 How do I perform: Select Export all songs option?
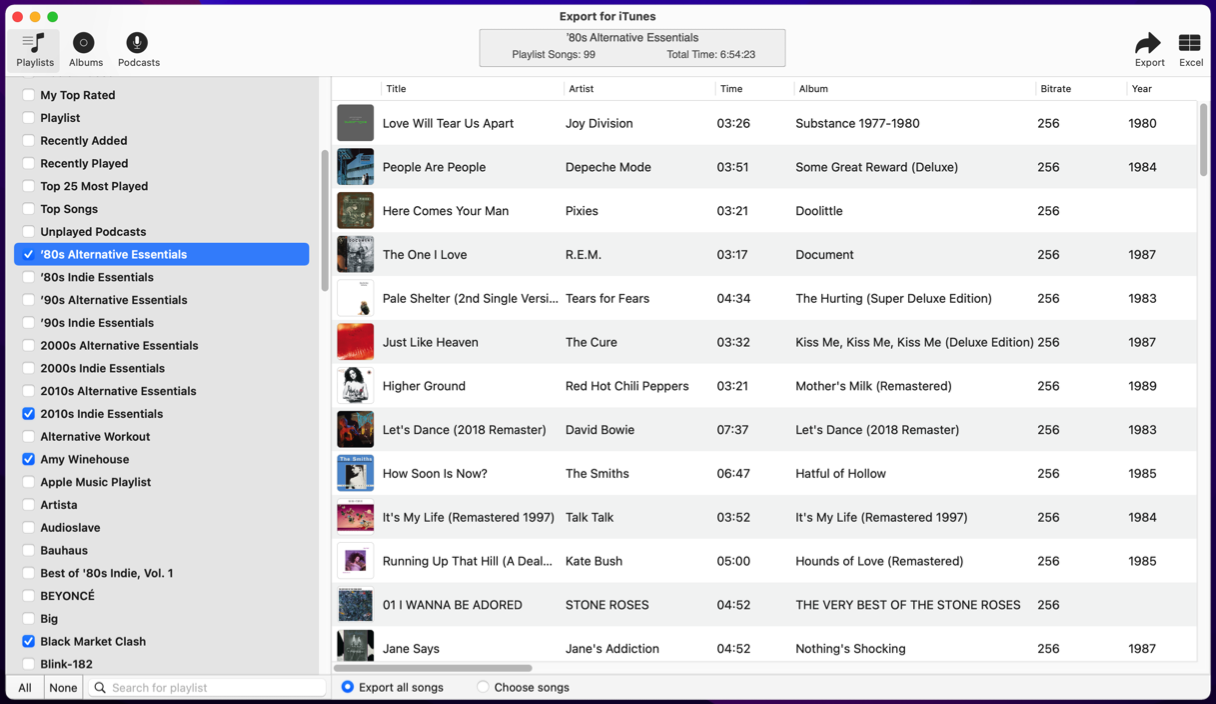coord(348,687)
